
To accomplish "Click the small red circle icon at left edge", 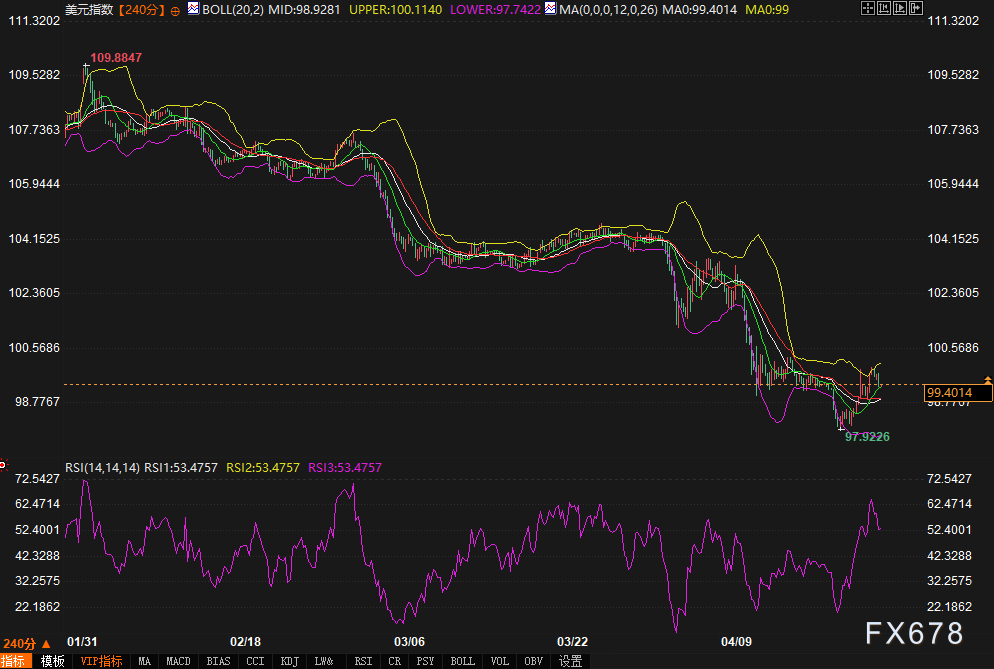I will coord(3,464).
